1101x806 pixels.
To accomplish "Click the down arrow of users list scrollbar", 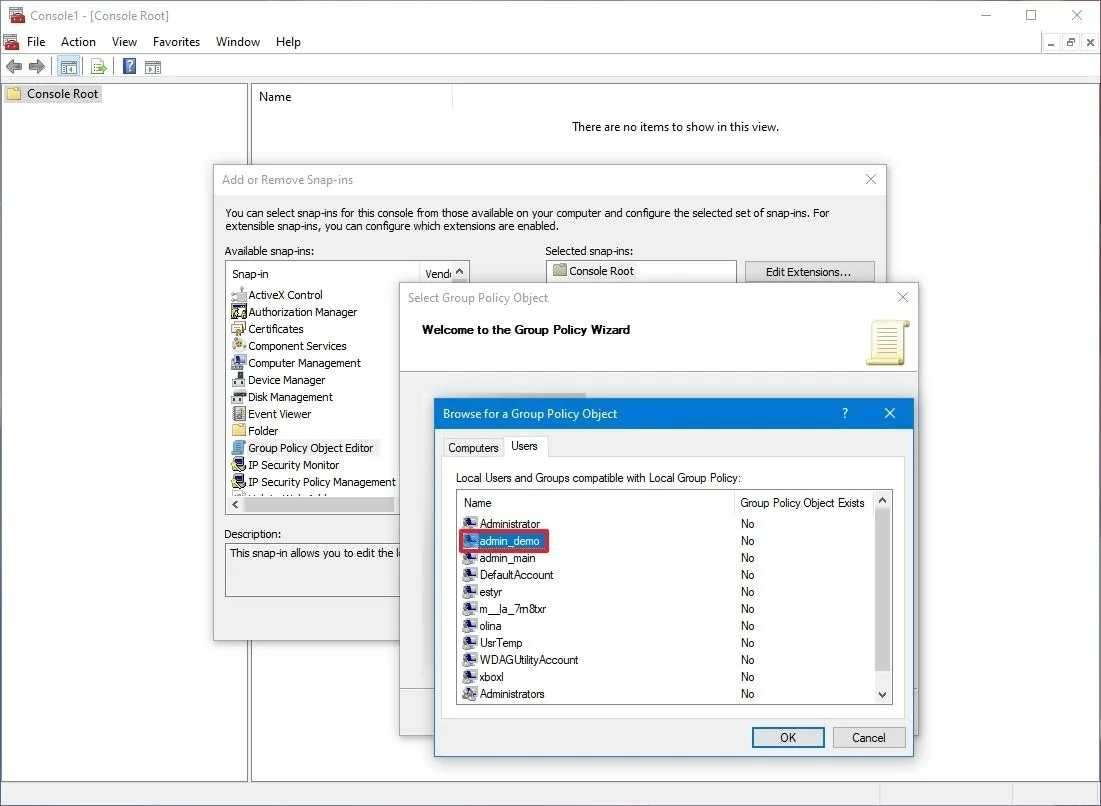I will tap(883, 694).
